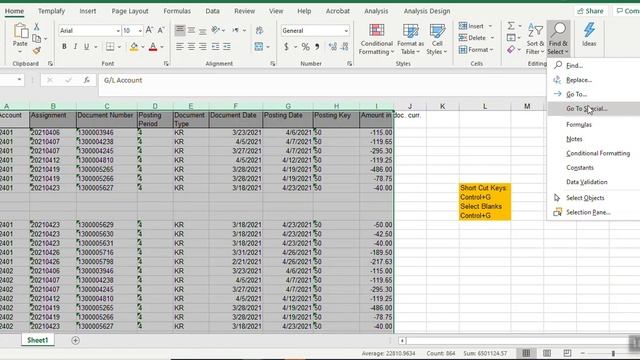The width and height of the screenshot is (640, 360).
Task: Select the Sheet1 tab
Action: point(38,340)
